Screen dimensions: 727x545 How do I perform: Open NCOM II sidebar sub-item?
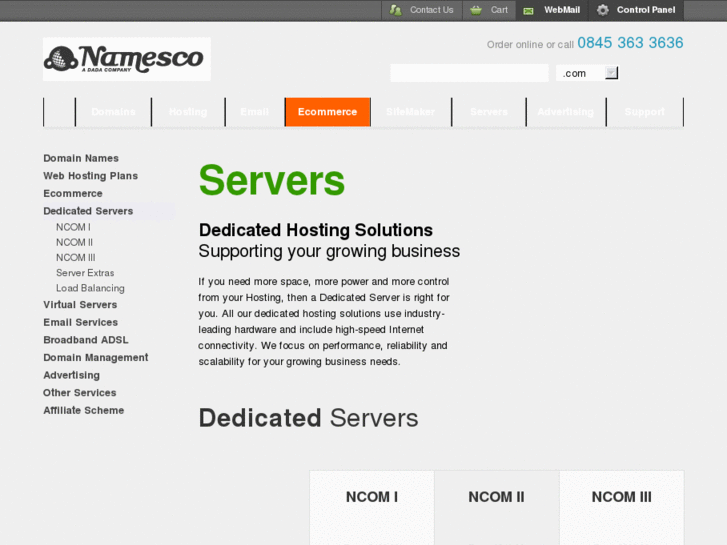tap(74, 243)
